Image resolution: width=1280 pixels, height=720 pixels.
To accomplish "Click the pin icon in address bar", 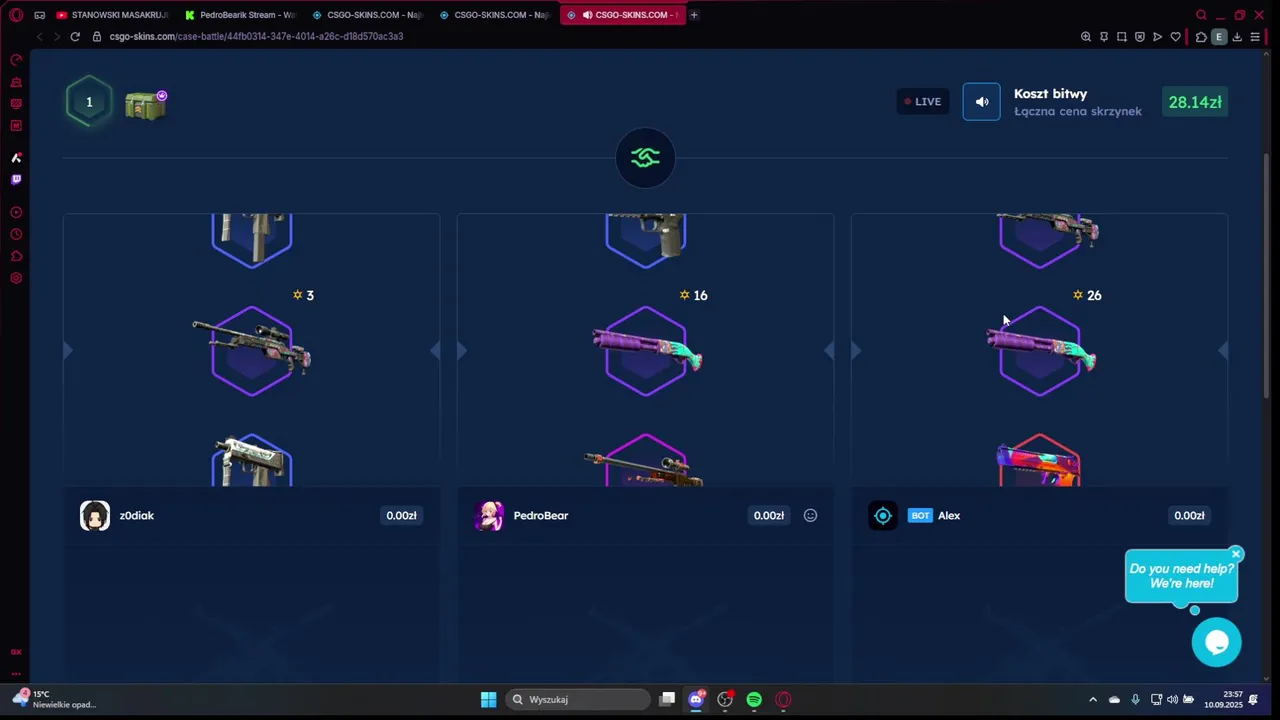I will click(x=1104, y=37).
